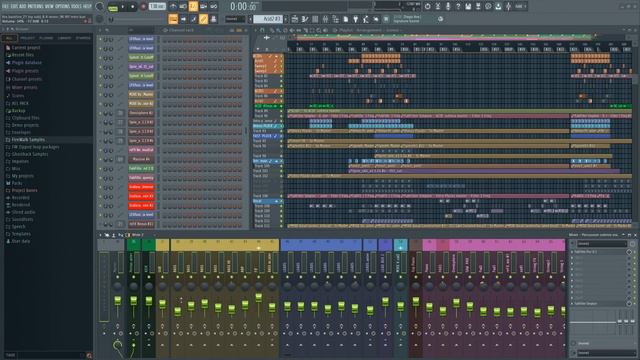This screenshot has height=360, width=640.
Task: Click the highlighted view playlist icon
Action: [x=173, y=19]
